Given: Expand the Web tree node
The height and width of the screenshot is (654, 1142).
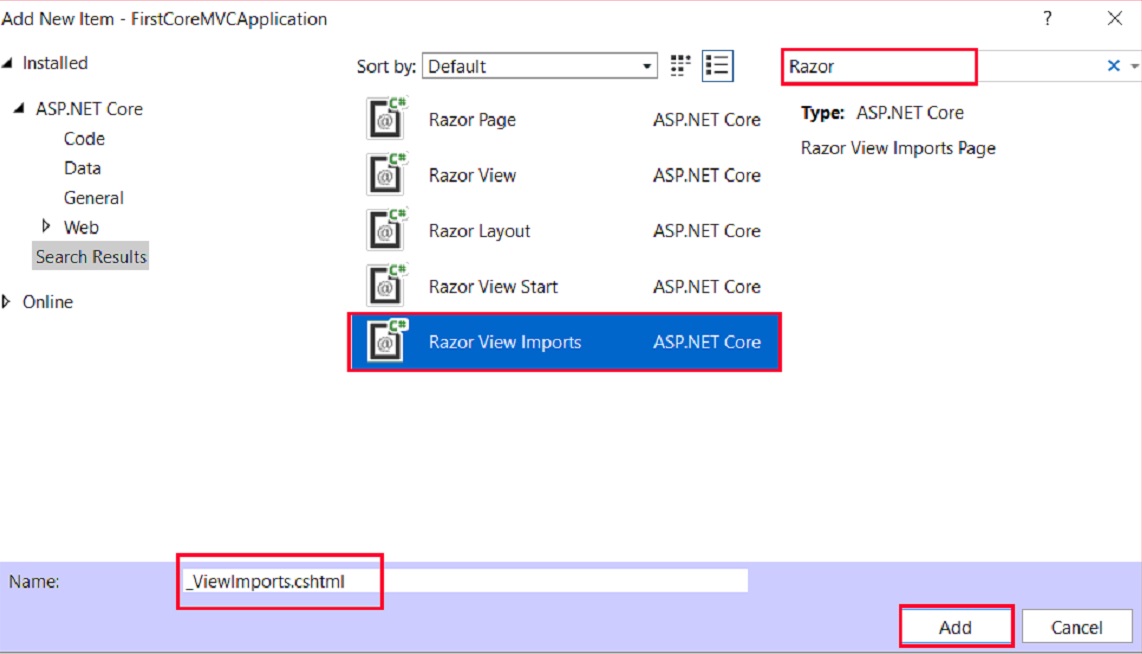Looking at the screenshot, I should coord(46,226).
